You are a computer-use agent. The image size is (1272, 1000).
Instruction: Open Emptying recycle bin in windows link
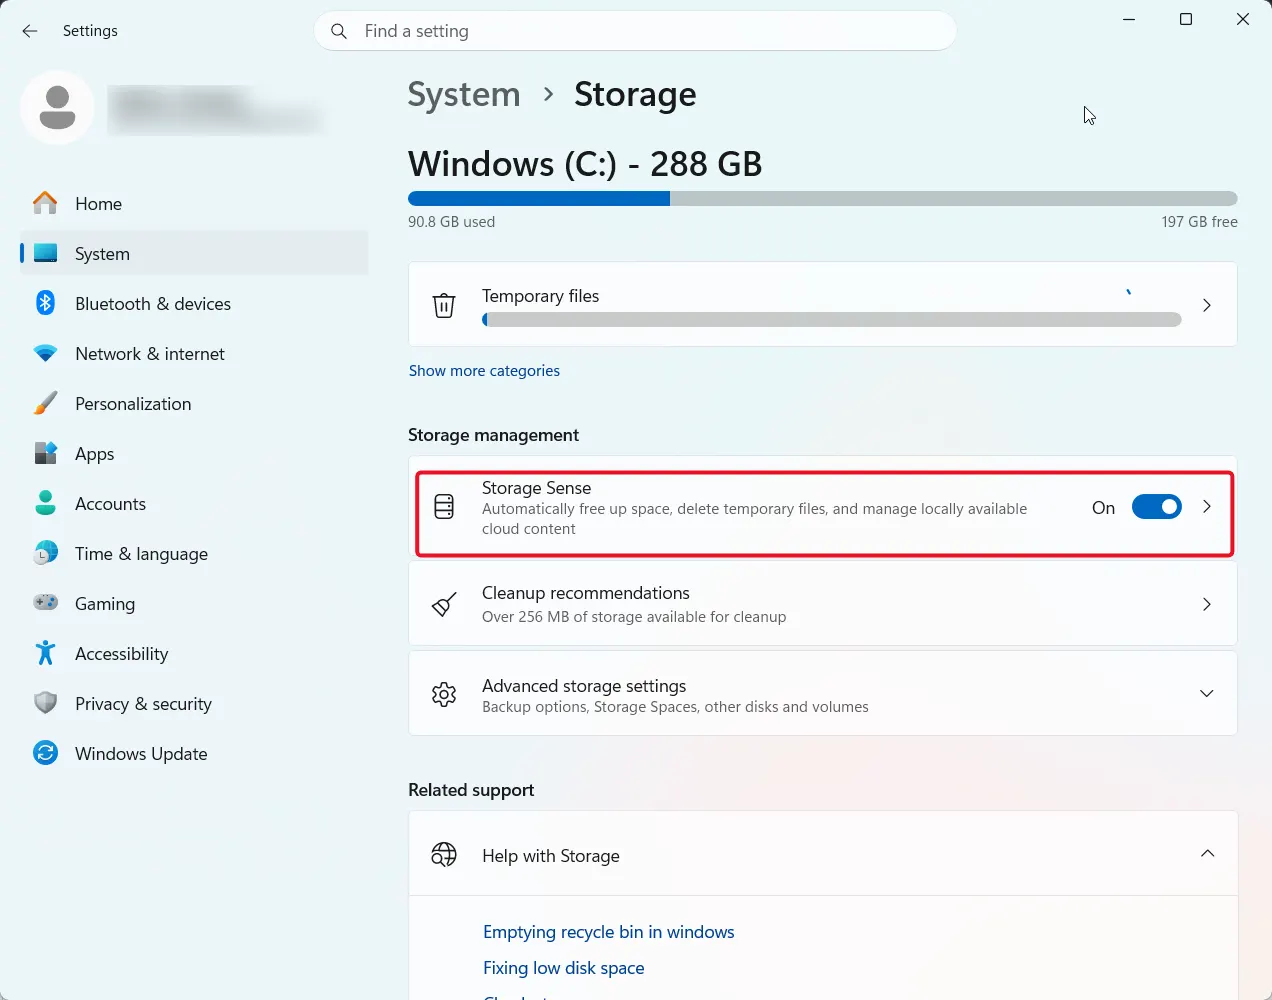tap(608, 932)
